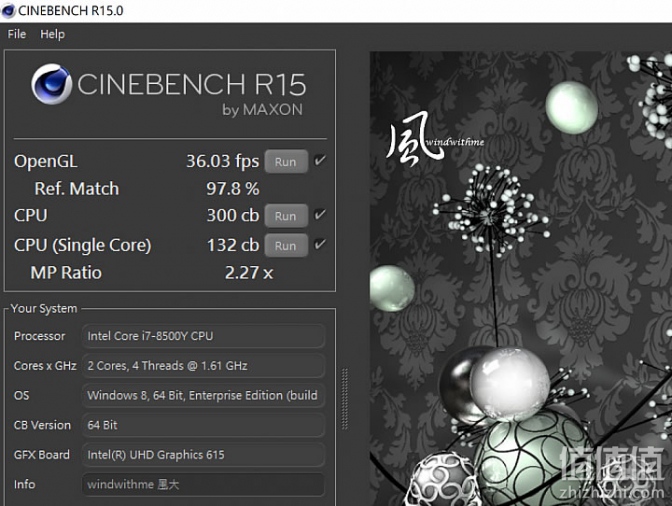Screen dimensions: 672x506
Task: Click the Cinebench R15 sphere logo
Action: 51,84
